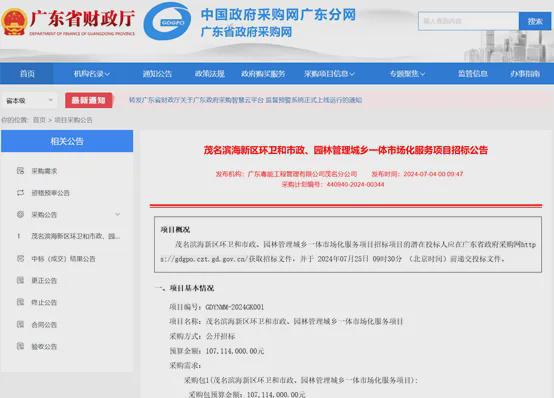554x398 pixels.
Task: Click the 终止公告 sidebar icon
Action: click(20, 302)
